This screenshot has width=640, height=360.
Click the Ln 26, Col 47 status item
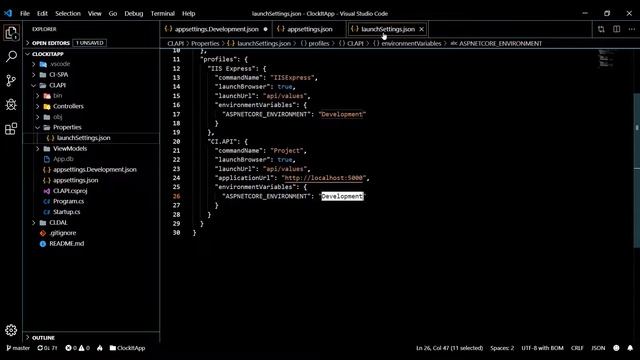[x=449, y=348]
